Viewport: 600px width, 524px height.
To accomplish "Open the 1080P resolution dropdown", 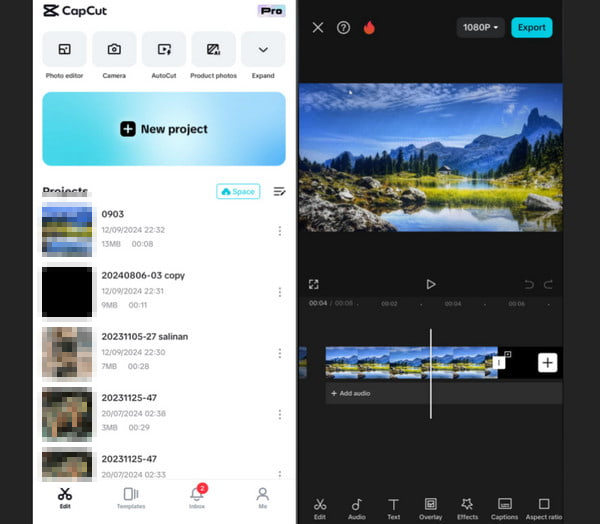I will click(480, 28).
